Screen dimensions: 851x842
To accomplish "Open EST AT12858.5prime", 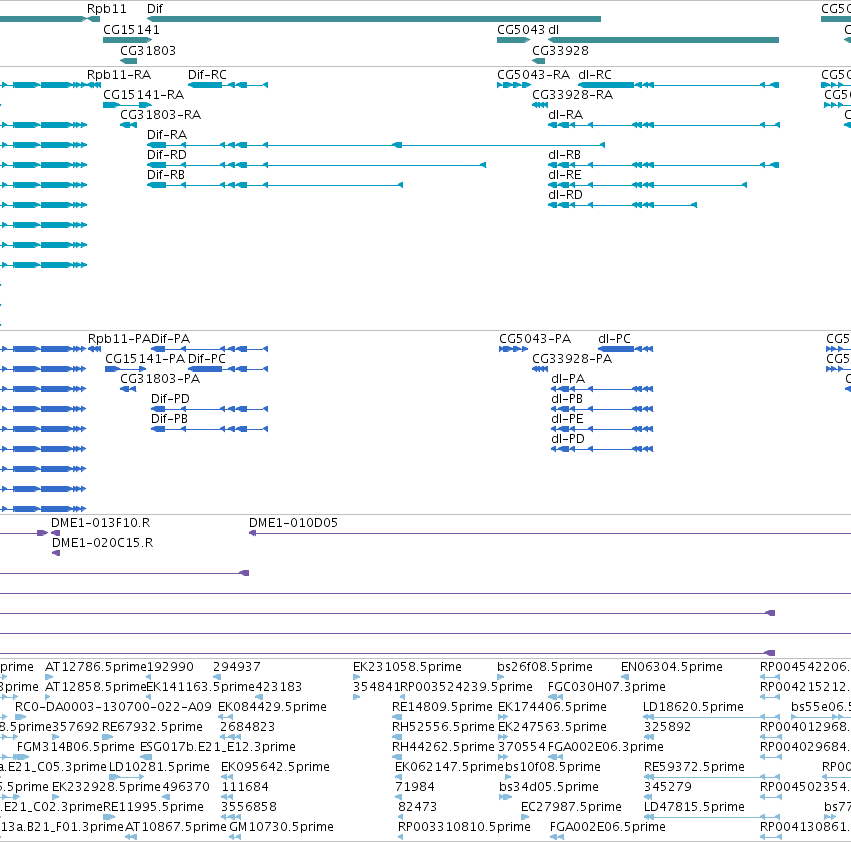I will (96, 687).
